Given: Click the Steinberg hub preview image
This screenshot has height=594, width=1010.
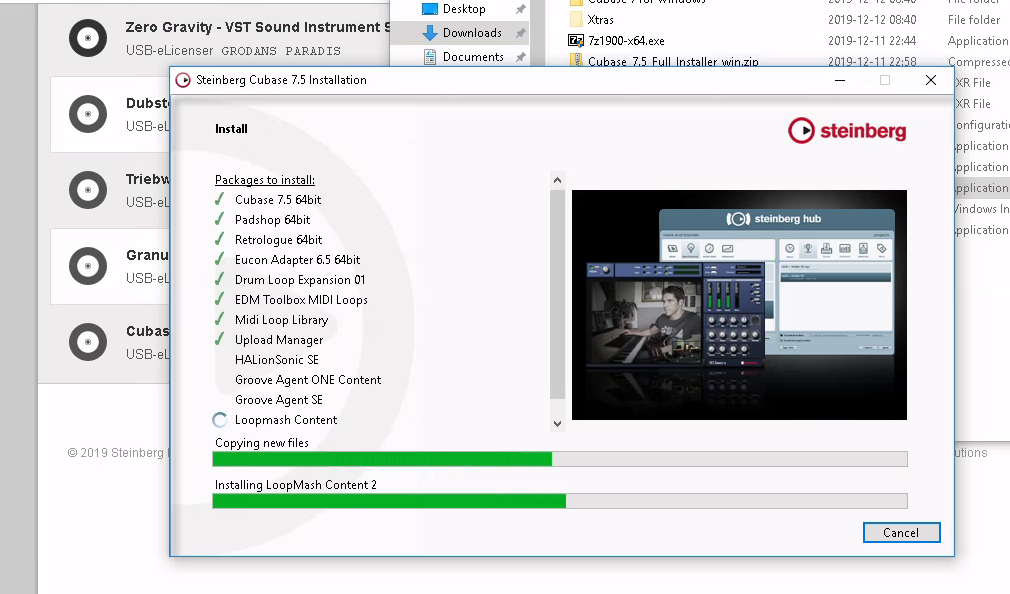Looking at the screenshot, I should [739, 305].
